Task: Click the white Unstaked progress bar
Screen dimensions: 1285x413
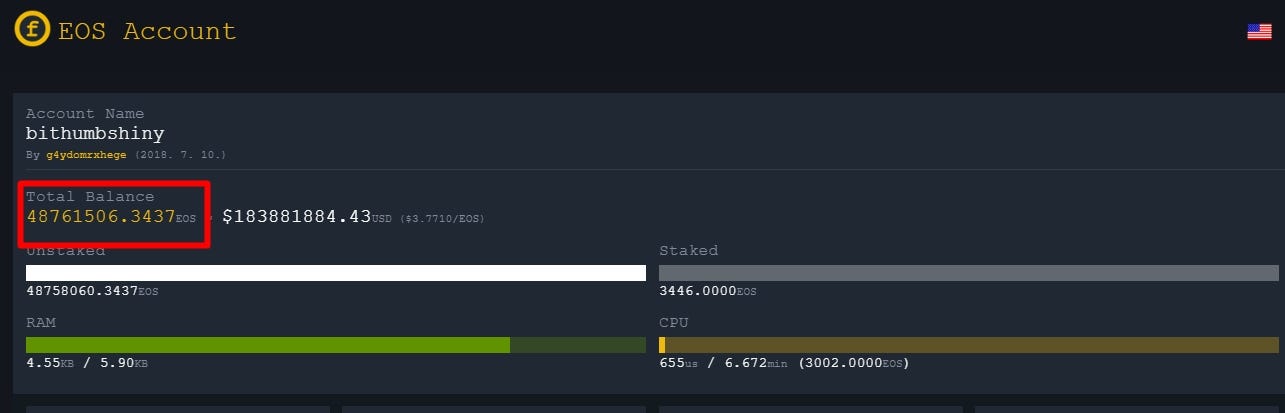Action: 336,273
